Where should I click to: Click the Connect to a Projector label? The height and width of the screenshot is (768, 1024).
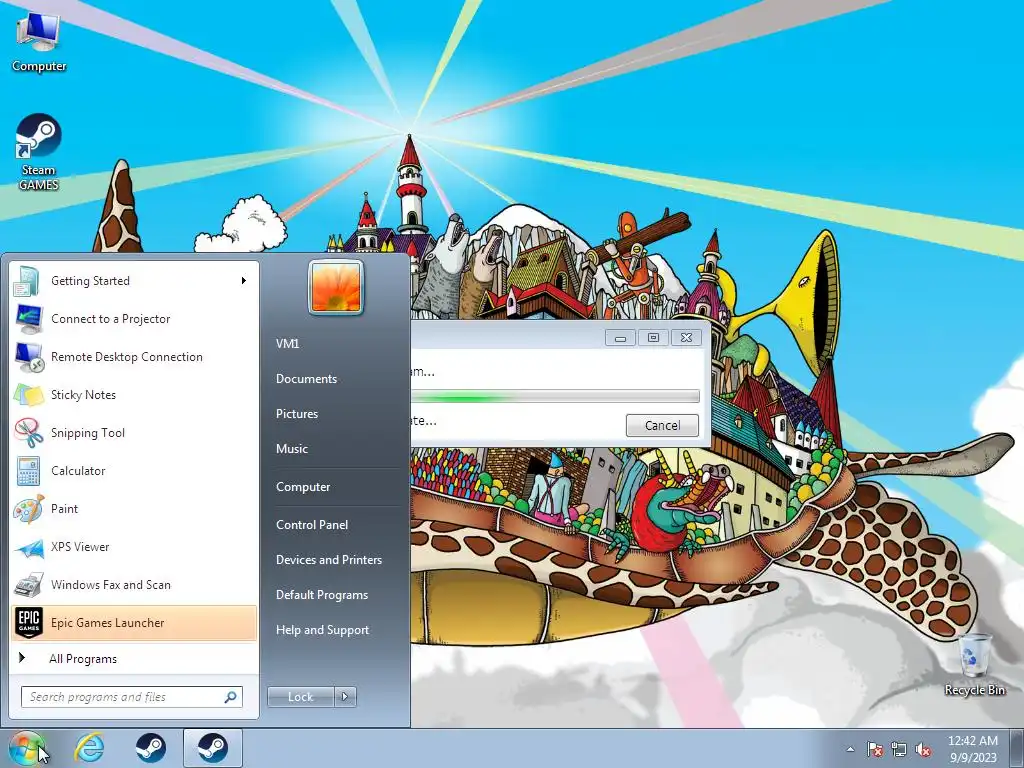110,319
